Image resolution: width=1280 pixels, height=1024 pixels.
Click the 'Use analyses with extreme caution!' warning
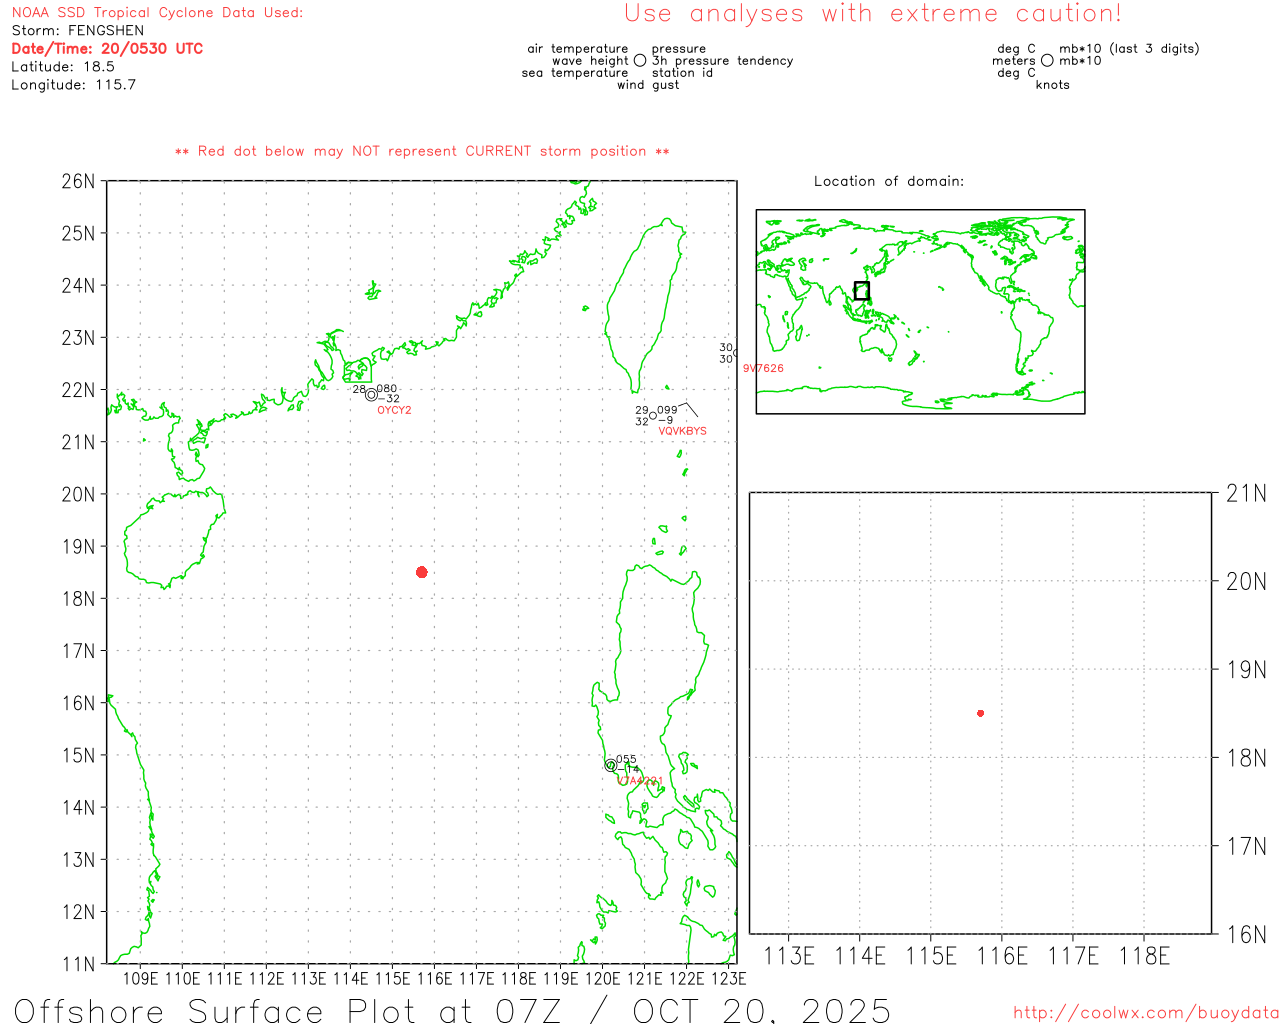point(872,14)
